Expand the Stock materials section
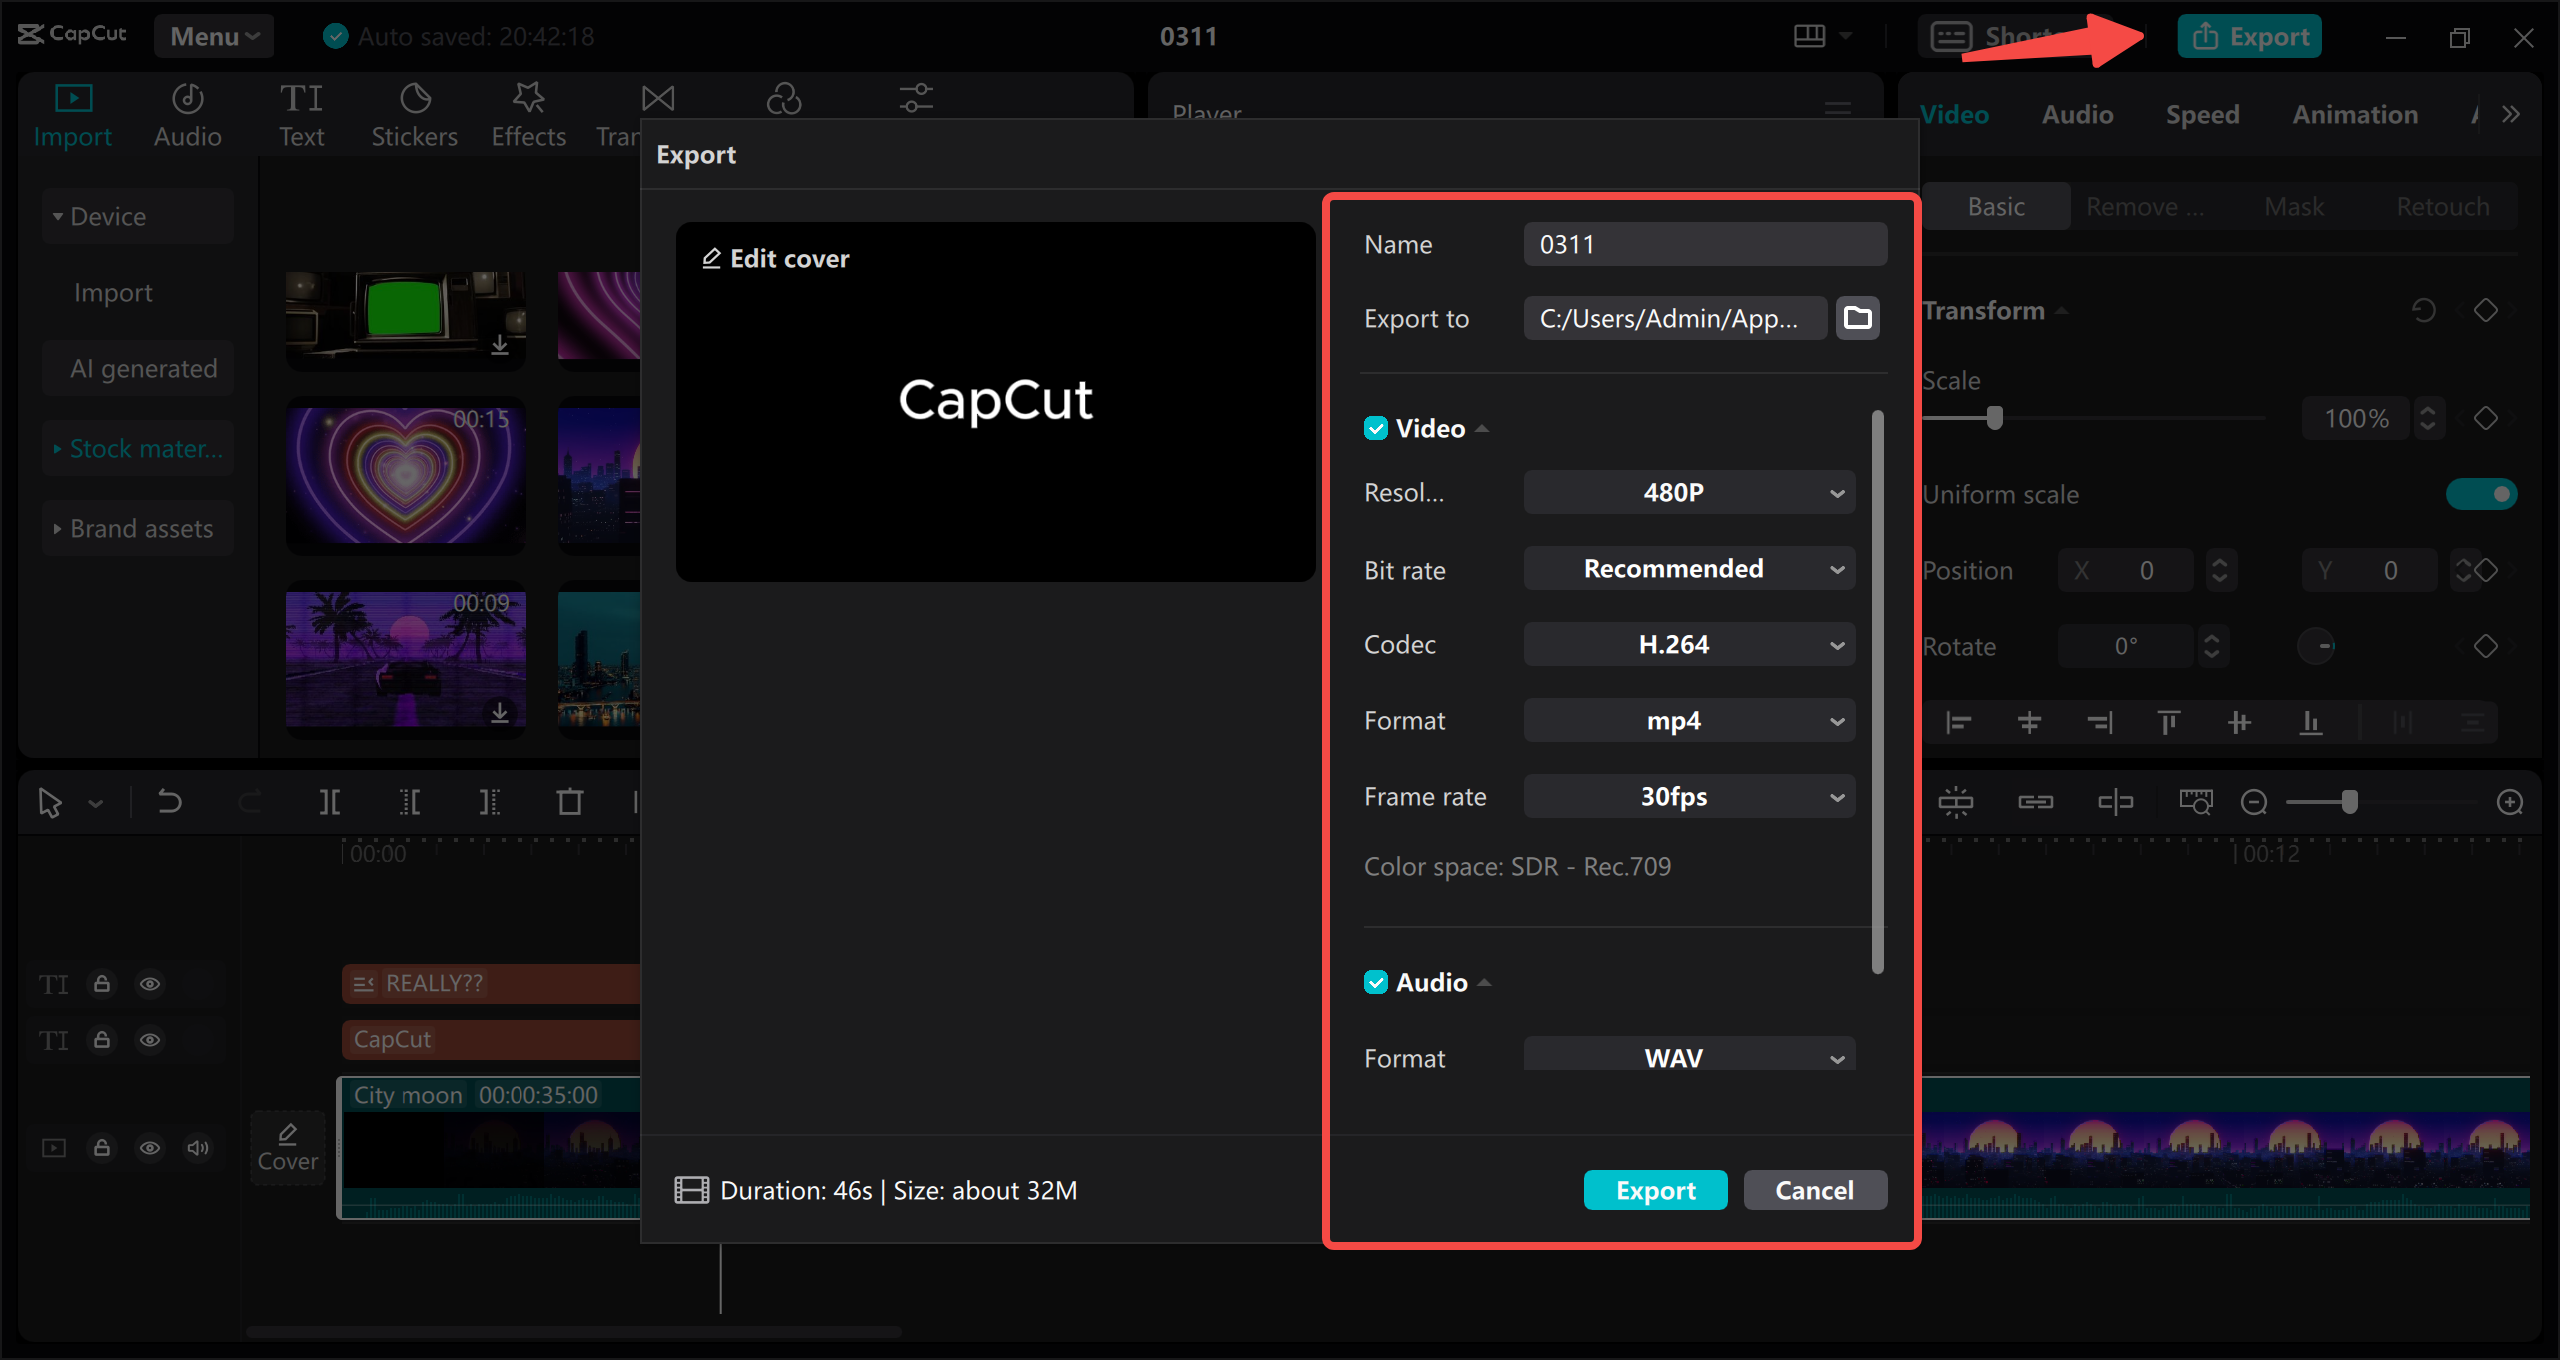The height and width of the screenshot is (1360, 2560). click(137, 448)
